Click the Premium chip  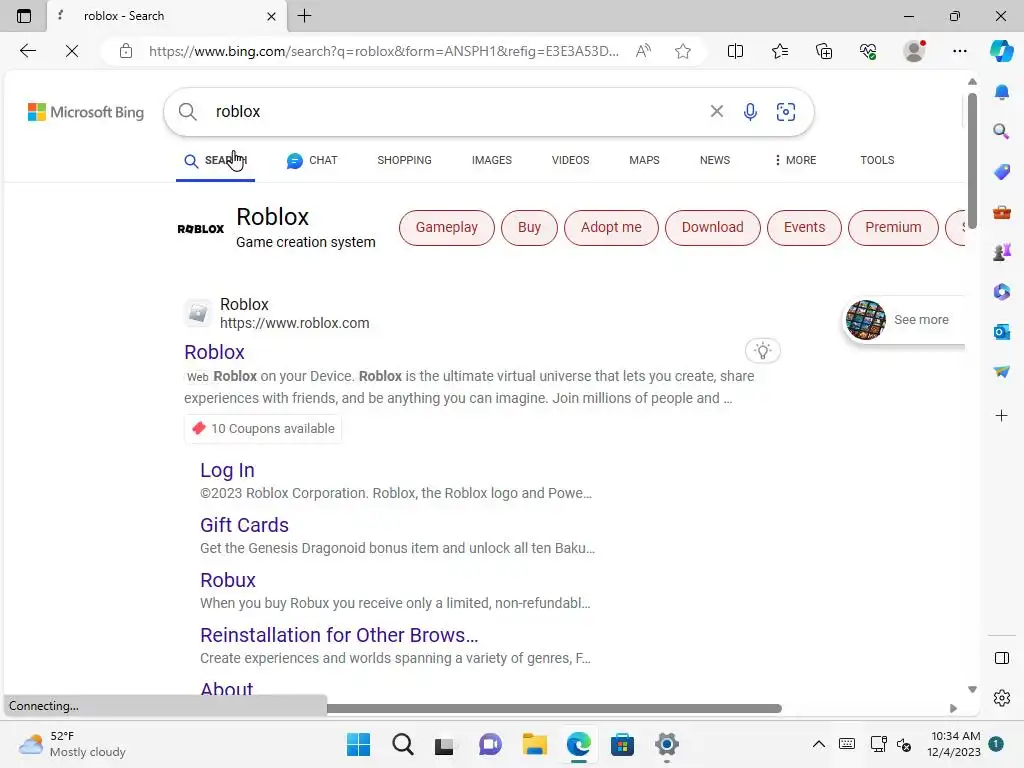(893, 227)
